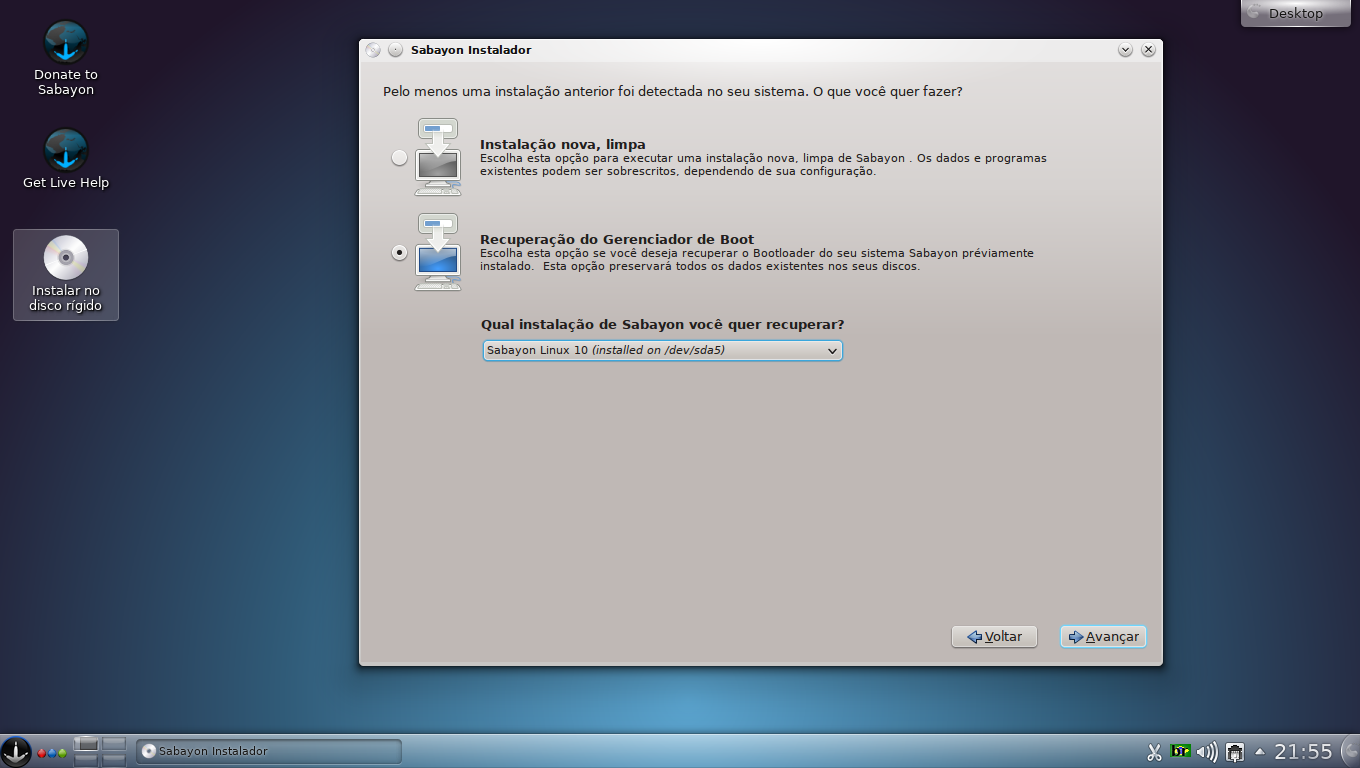Click Recuperação do Gerenciador de Boot heading
The width and height of the screenshot is (1360, 768).
tap(617, 239)
